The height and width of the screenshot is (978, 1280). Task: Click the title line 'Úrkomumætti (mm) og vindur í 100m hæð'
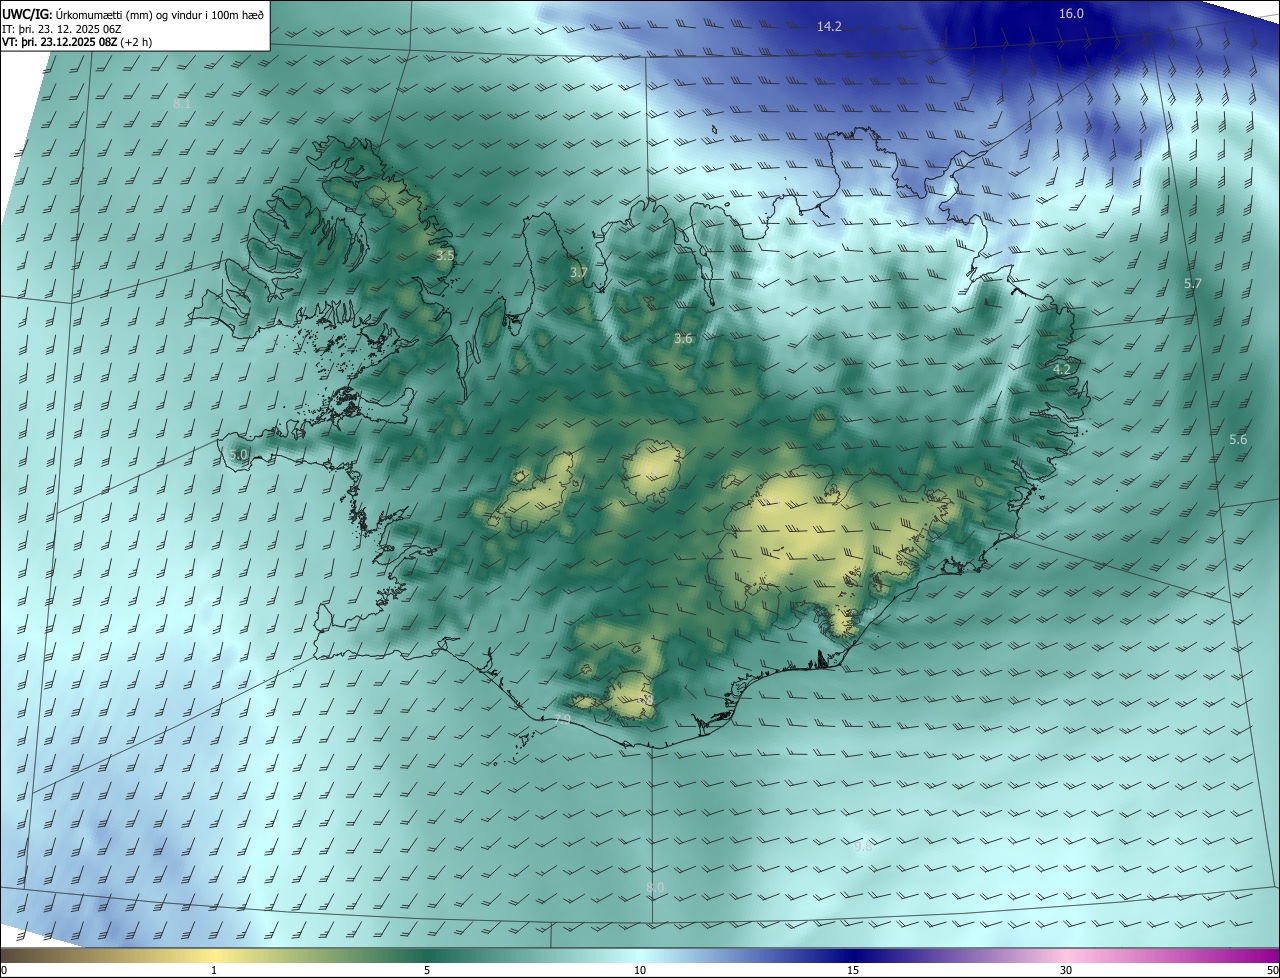161,14
